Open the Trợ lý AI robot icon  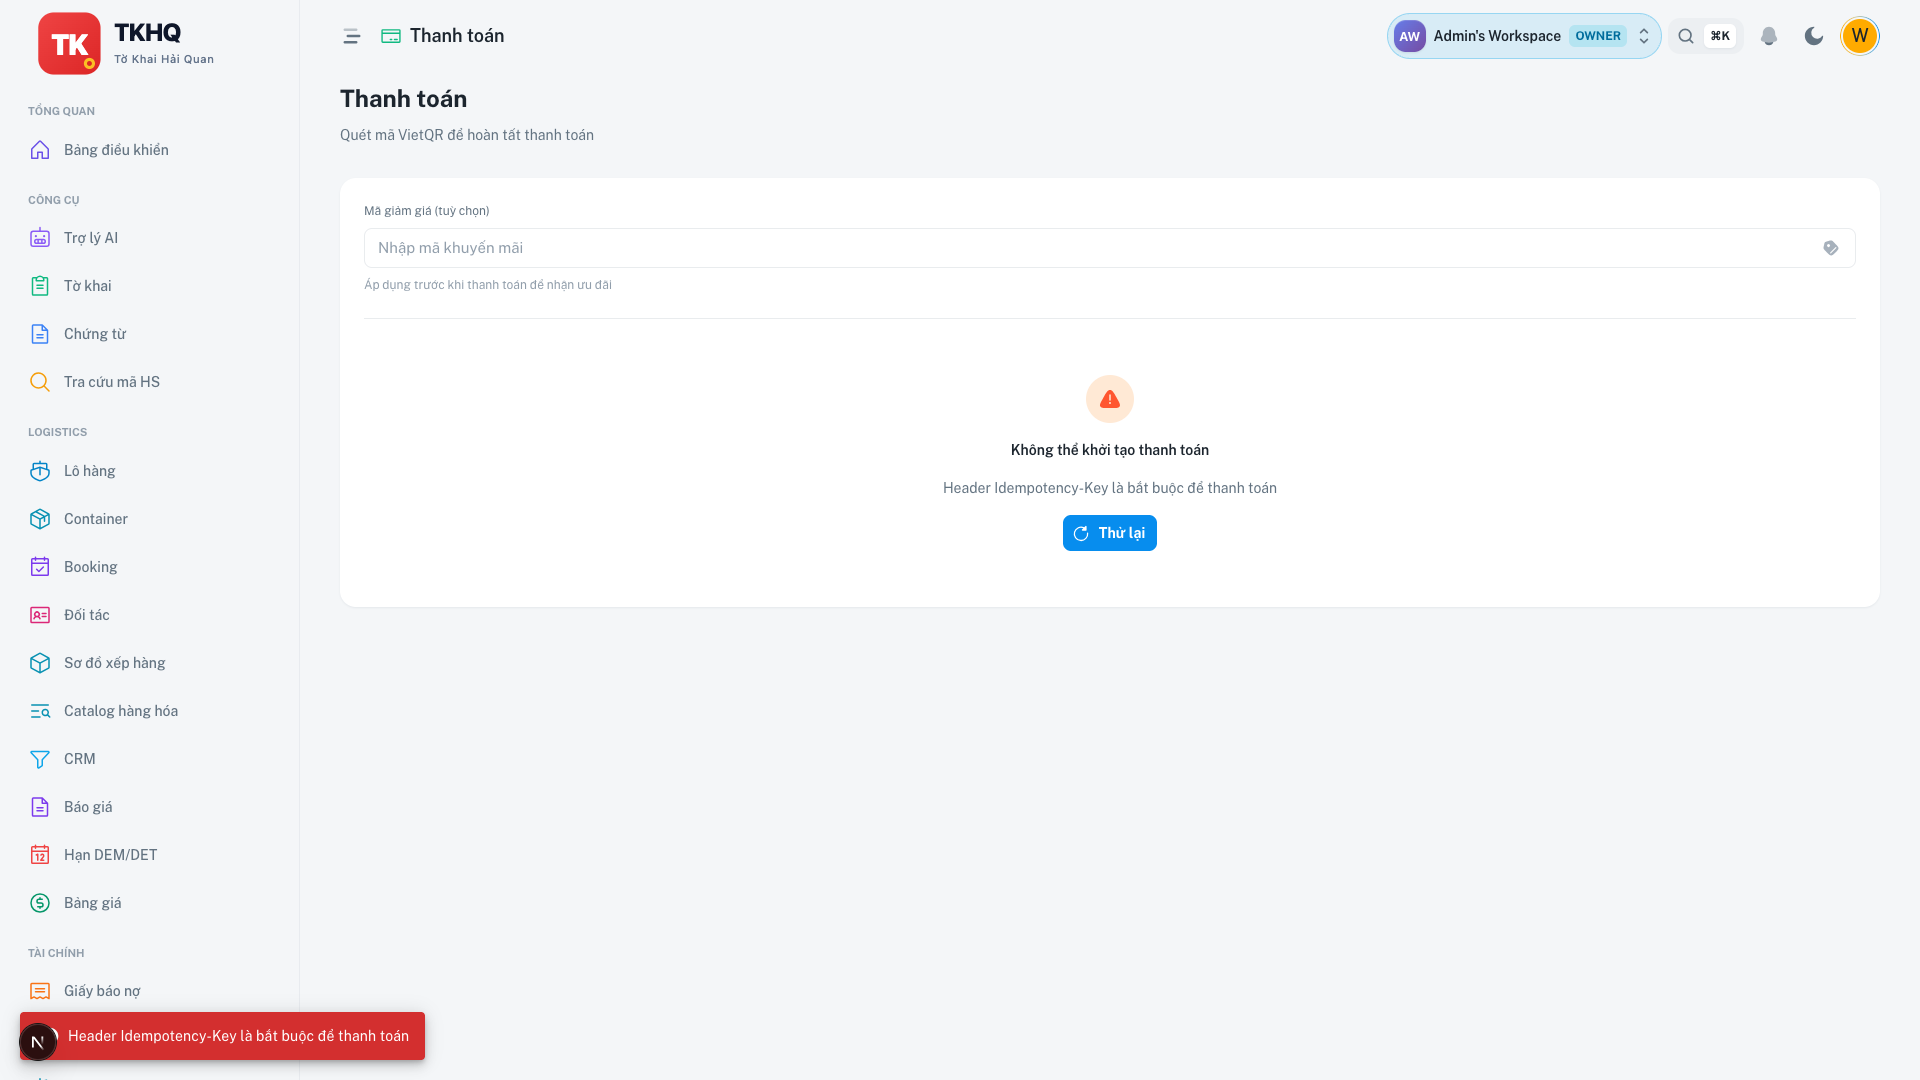point(40,238)
